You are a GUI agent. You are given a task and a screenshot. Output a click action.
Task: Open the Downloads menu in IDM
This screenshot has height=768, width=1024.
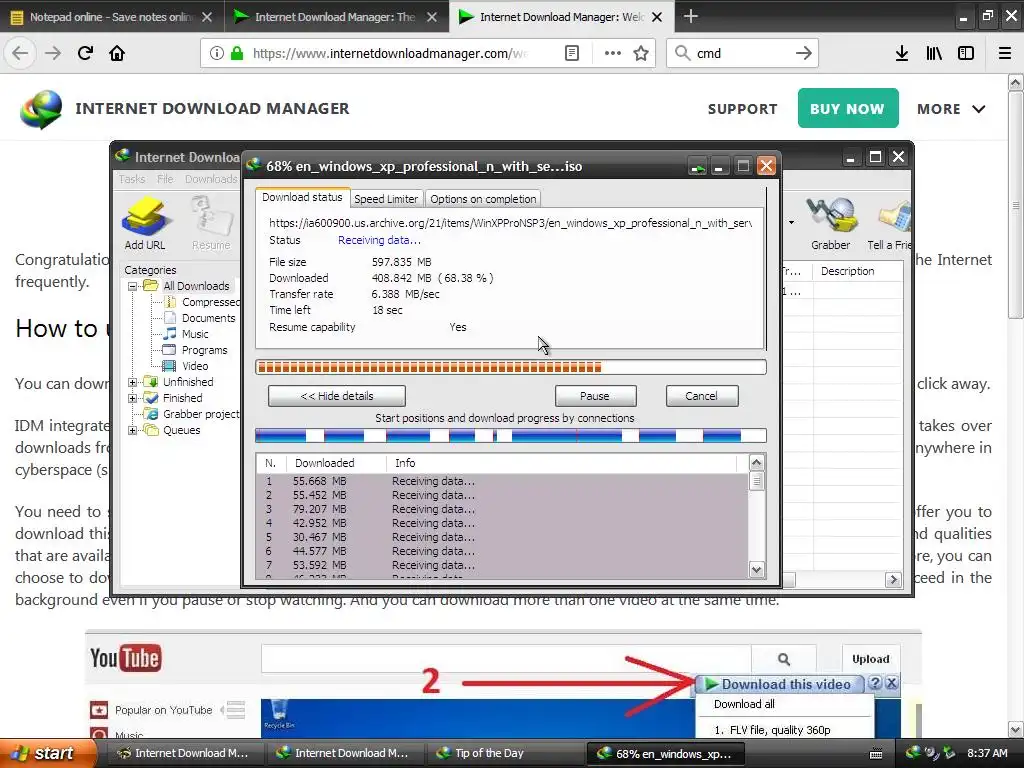211,179
